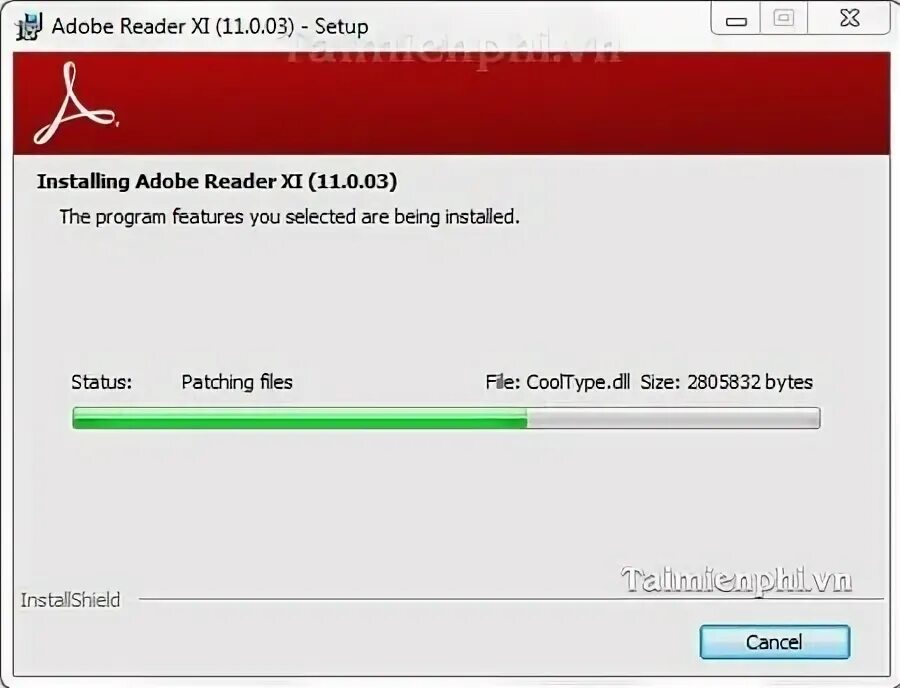This screenshot has height=688, width=900.
Task: Click the red banner header area
Action: point(451,103)
